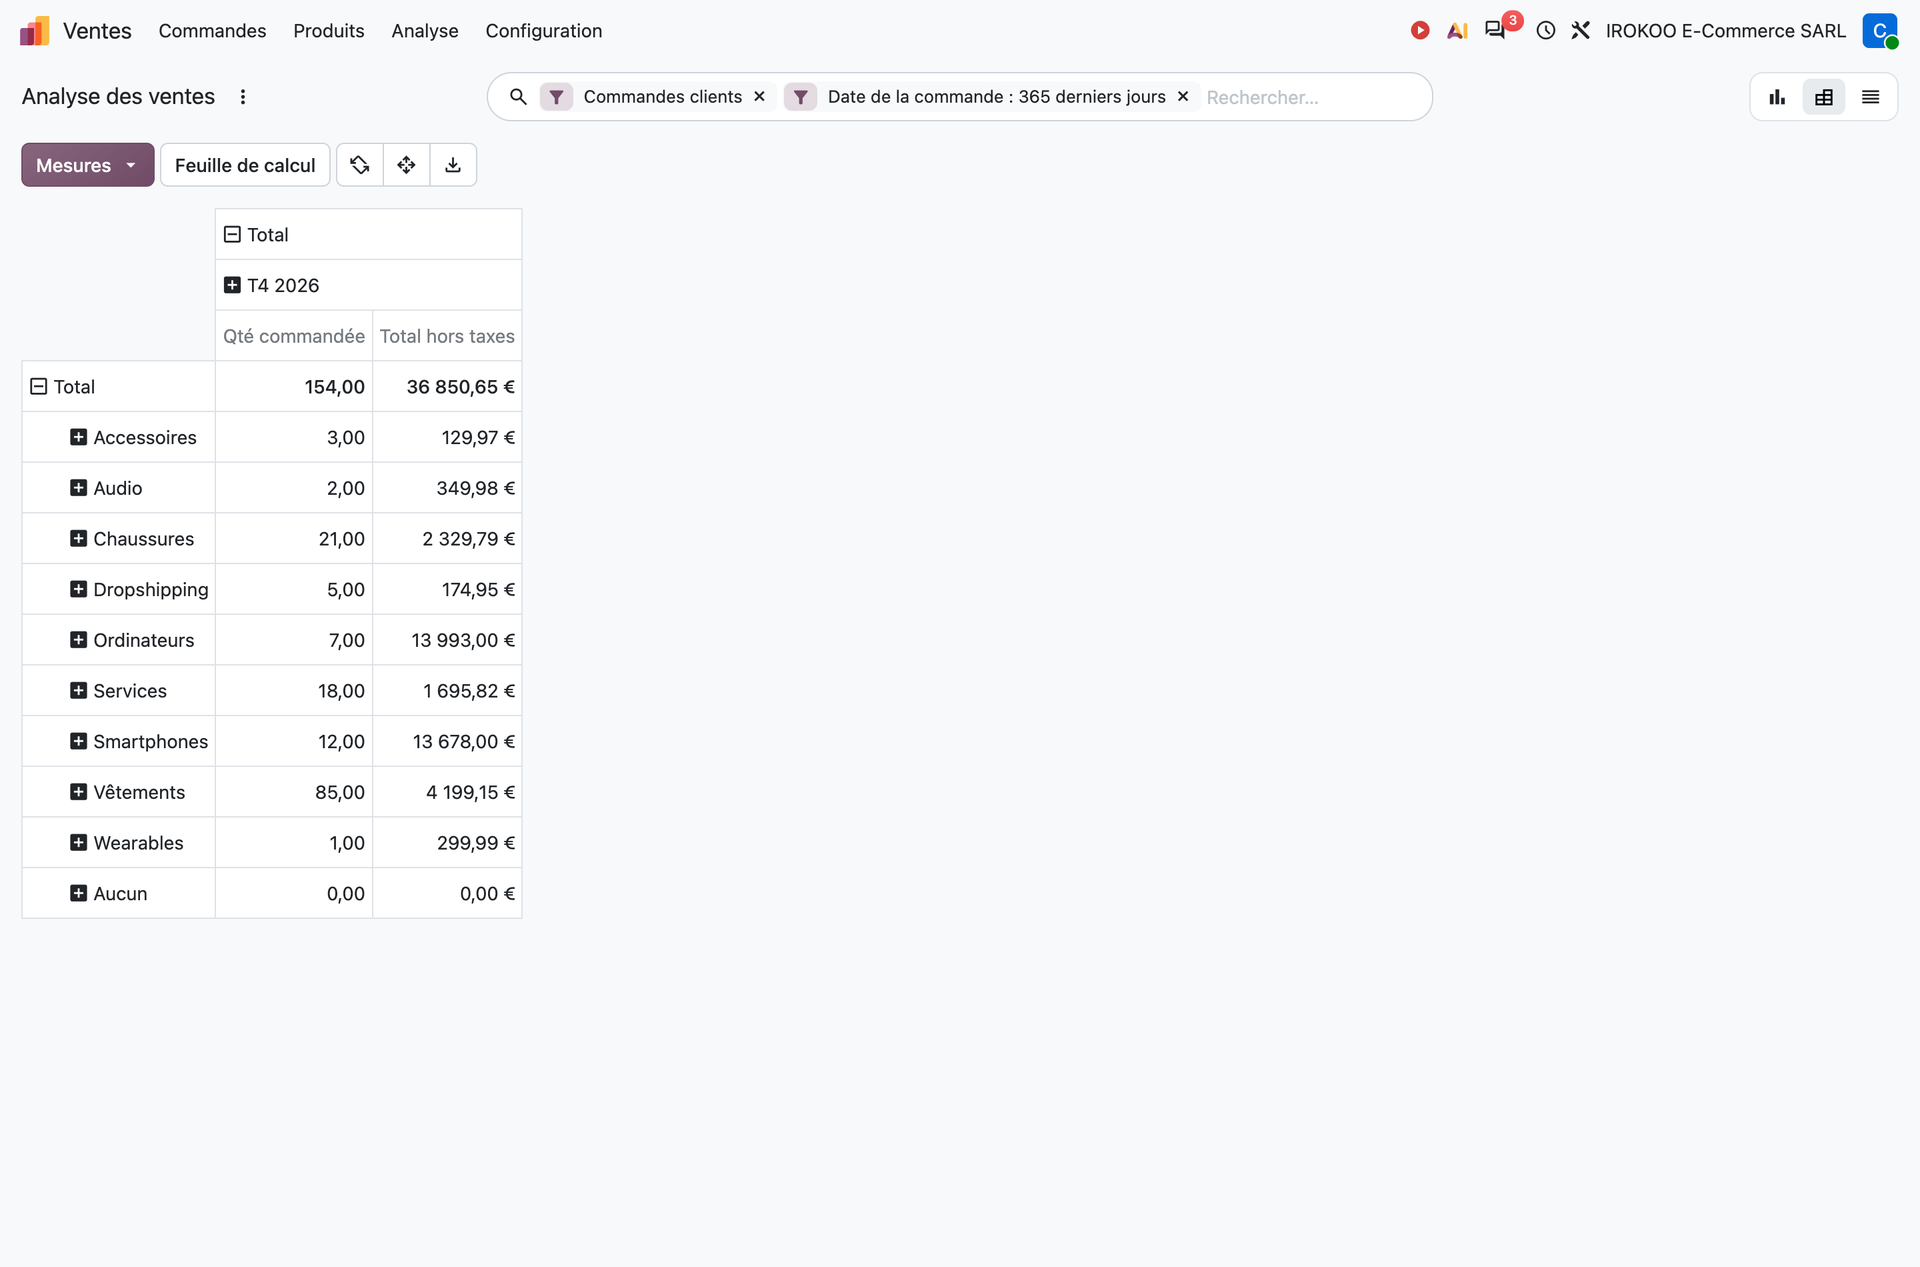Open the user avatar menu
Image resolution: width=1920 pixels, height=1267 pixels.
click(1880, 31)
